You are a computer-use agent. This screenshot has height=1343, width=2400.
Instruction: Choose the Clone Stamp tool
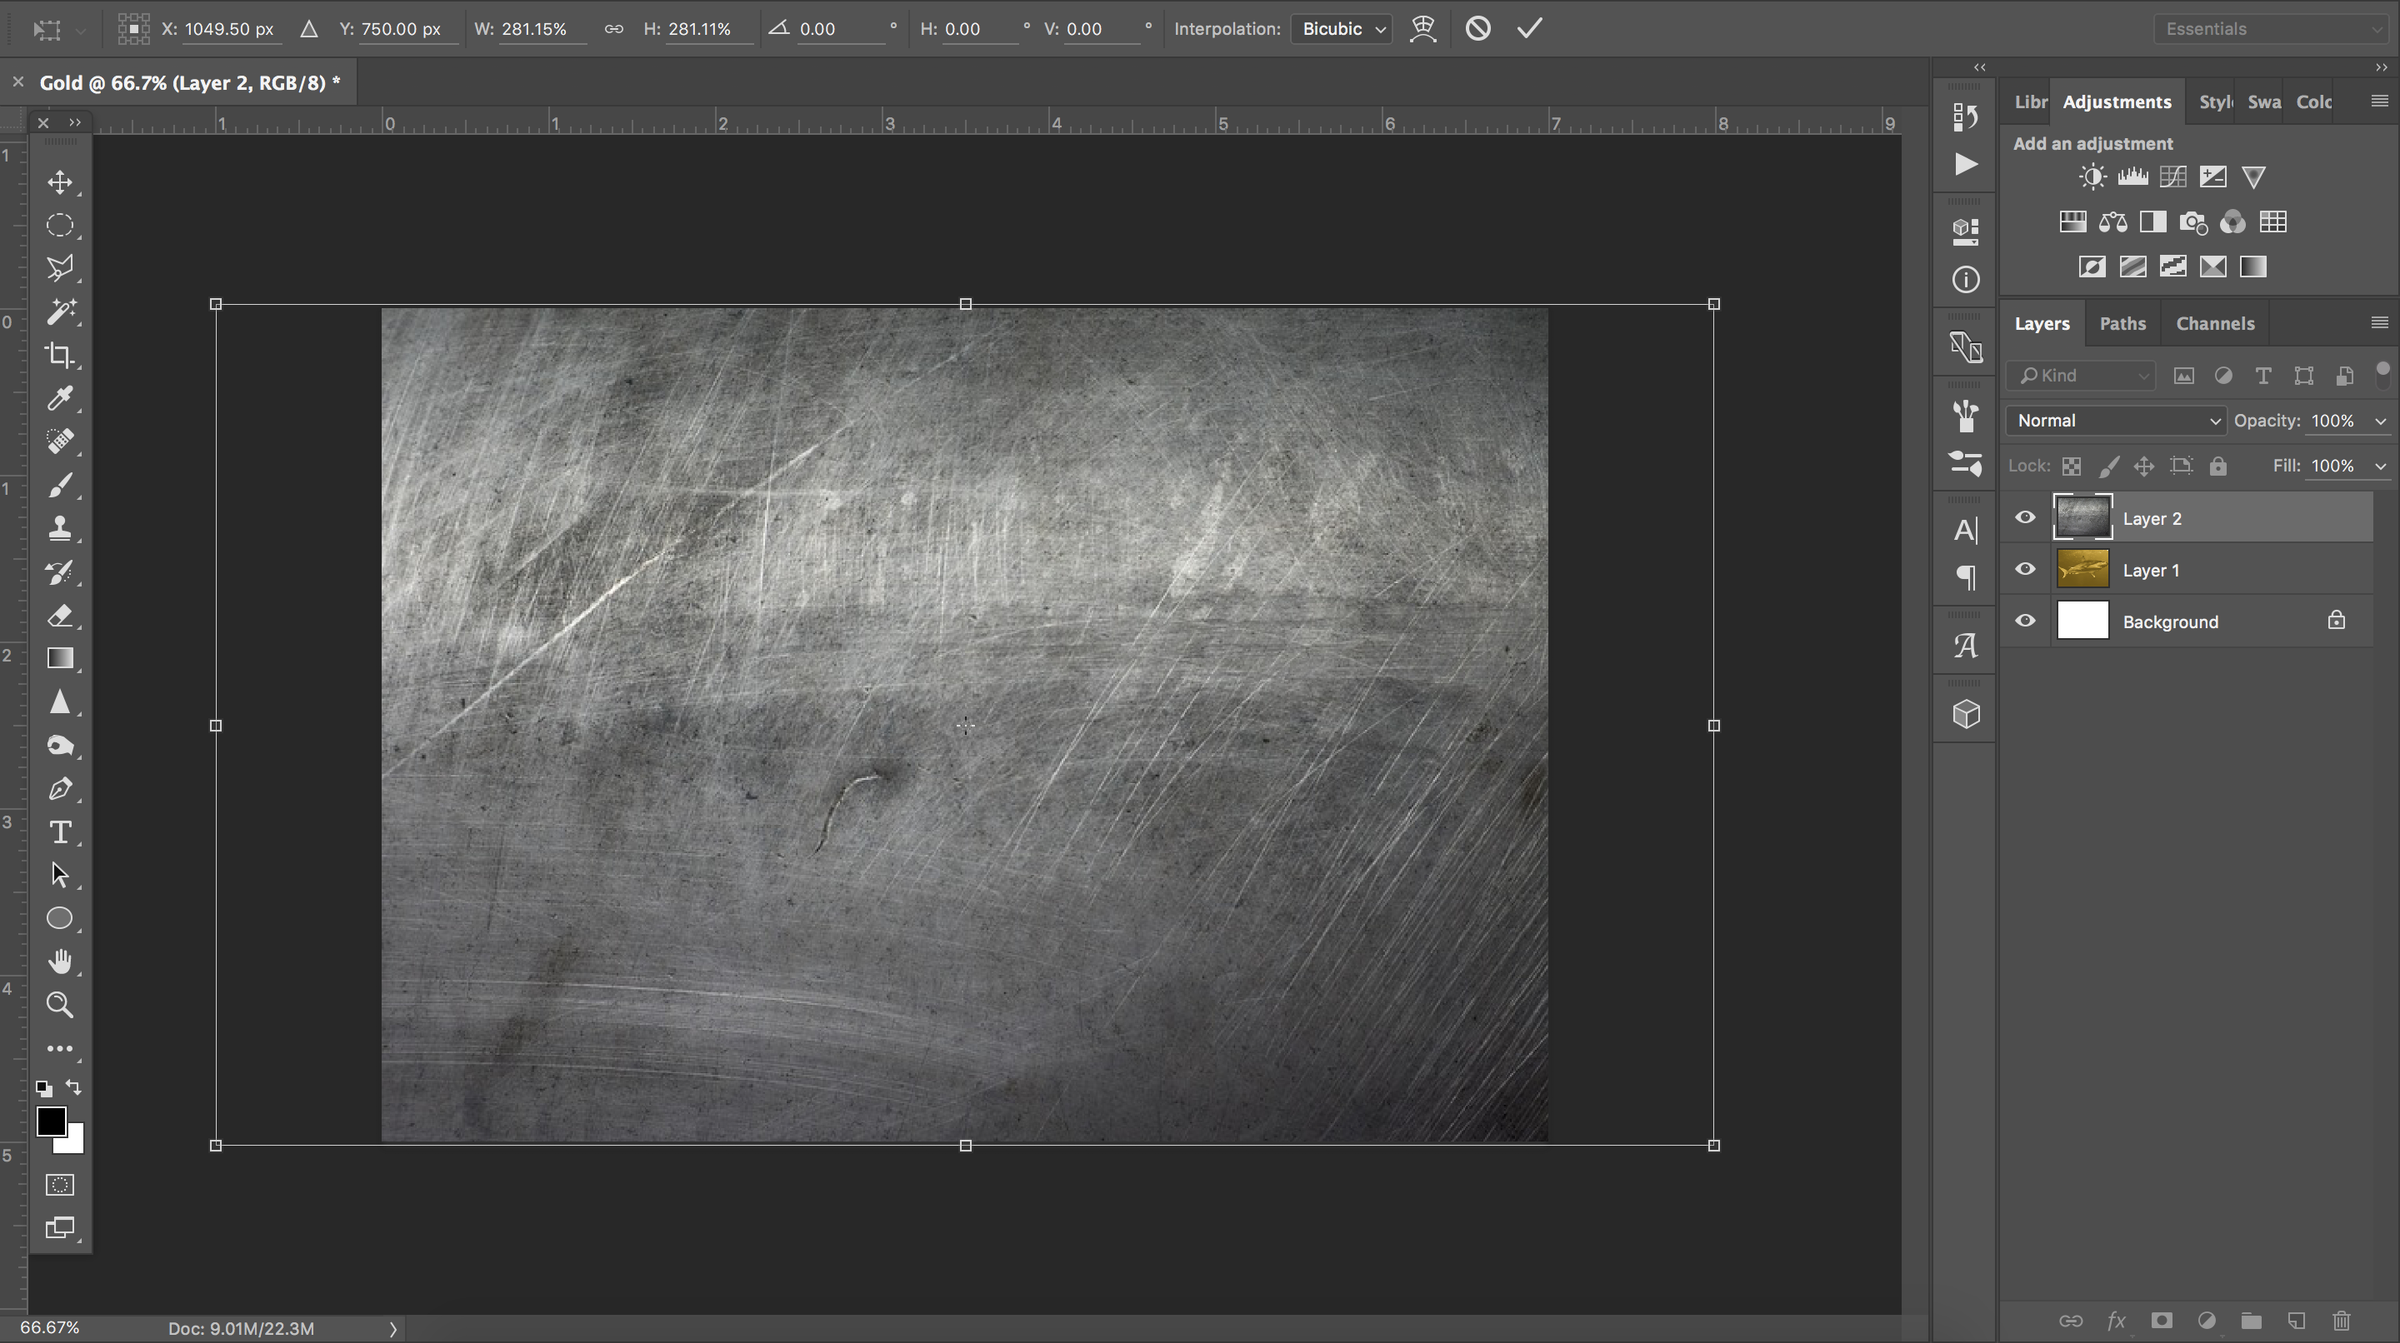pyautogui.click(x=60, y=528)
